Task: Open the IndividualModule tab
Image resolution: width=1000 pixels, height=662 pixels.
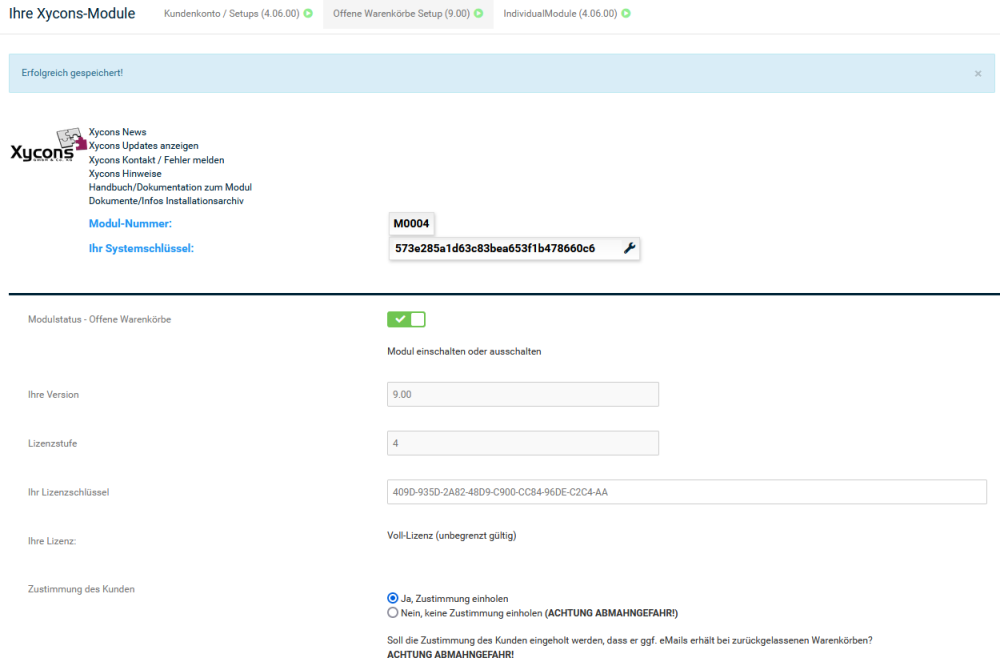Action: coord(560,14)
